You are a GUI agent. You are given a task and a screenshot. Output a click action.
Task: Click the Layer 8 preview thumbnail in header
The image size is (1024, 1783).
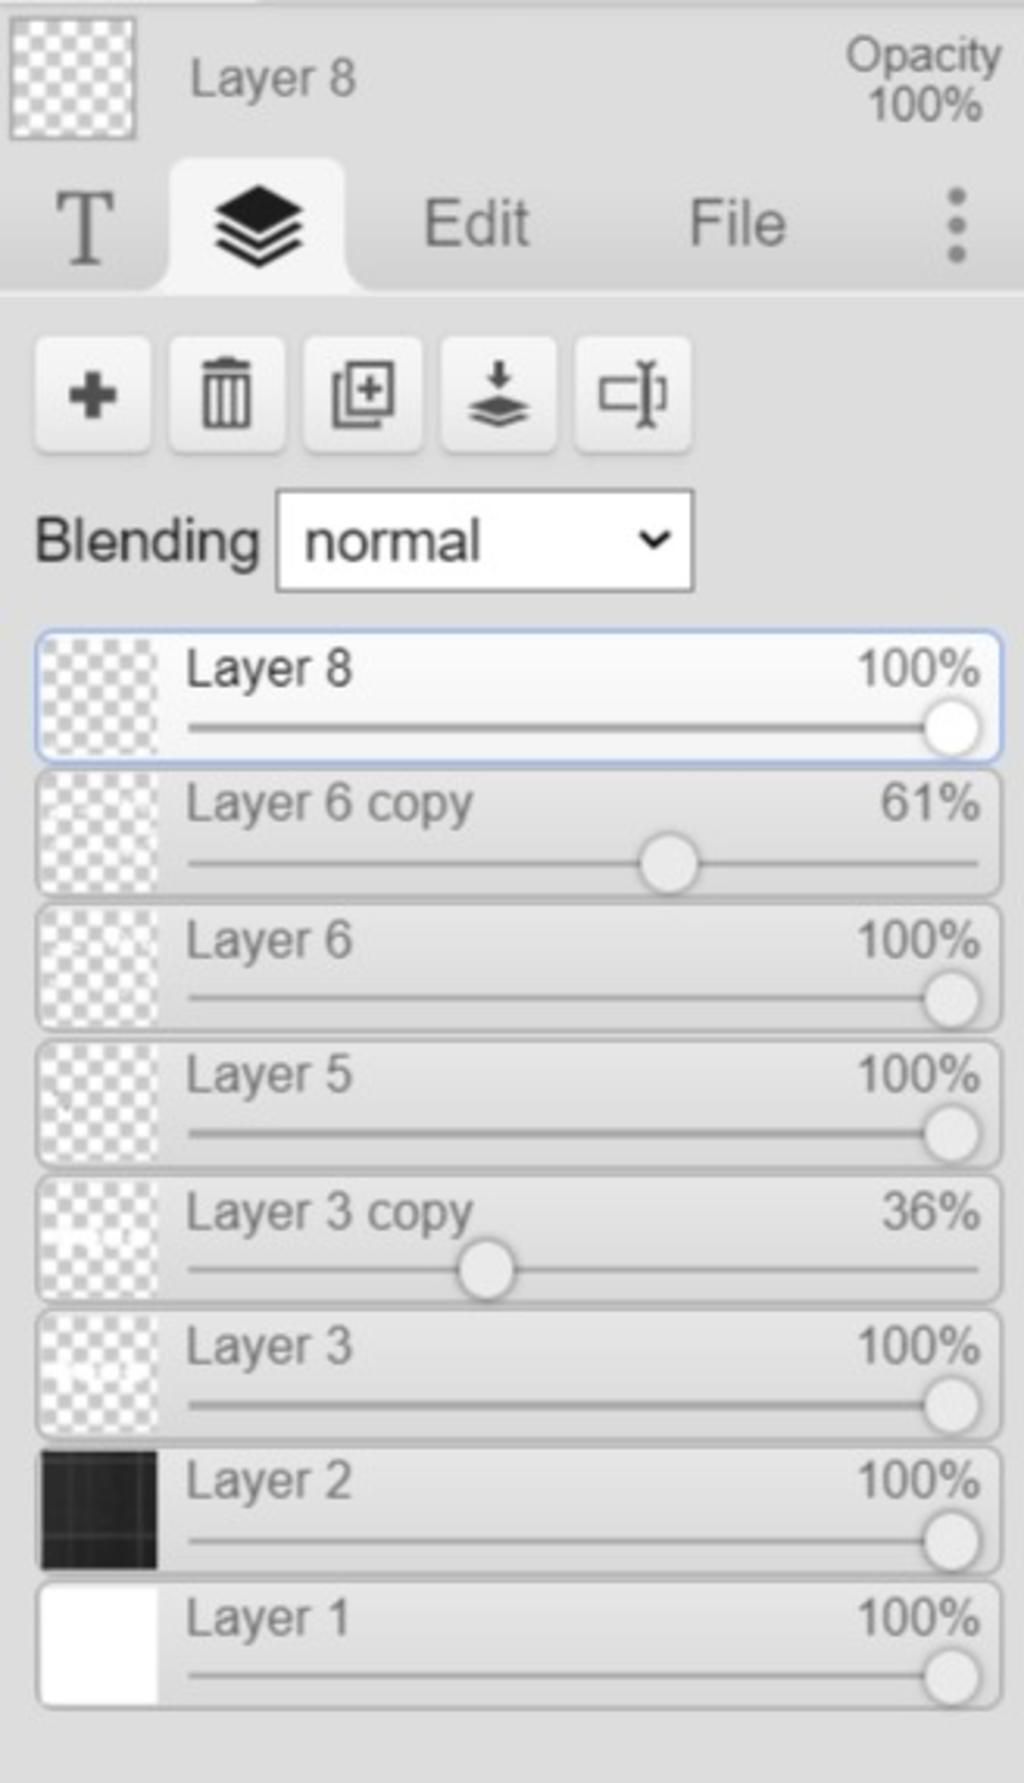coord(73,78)
